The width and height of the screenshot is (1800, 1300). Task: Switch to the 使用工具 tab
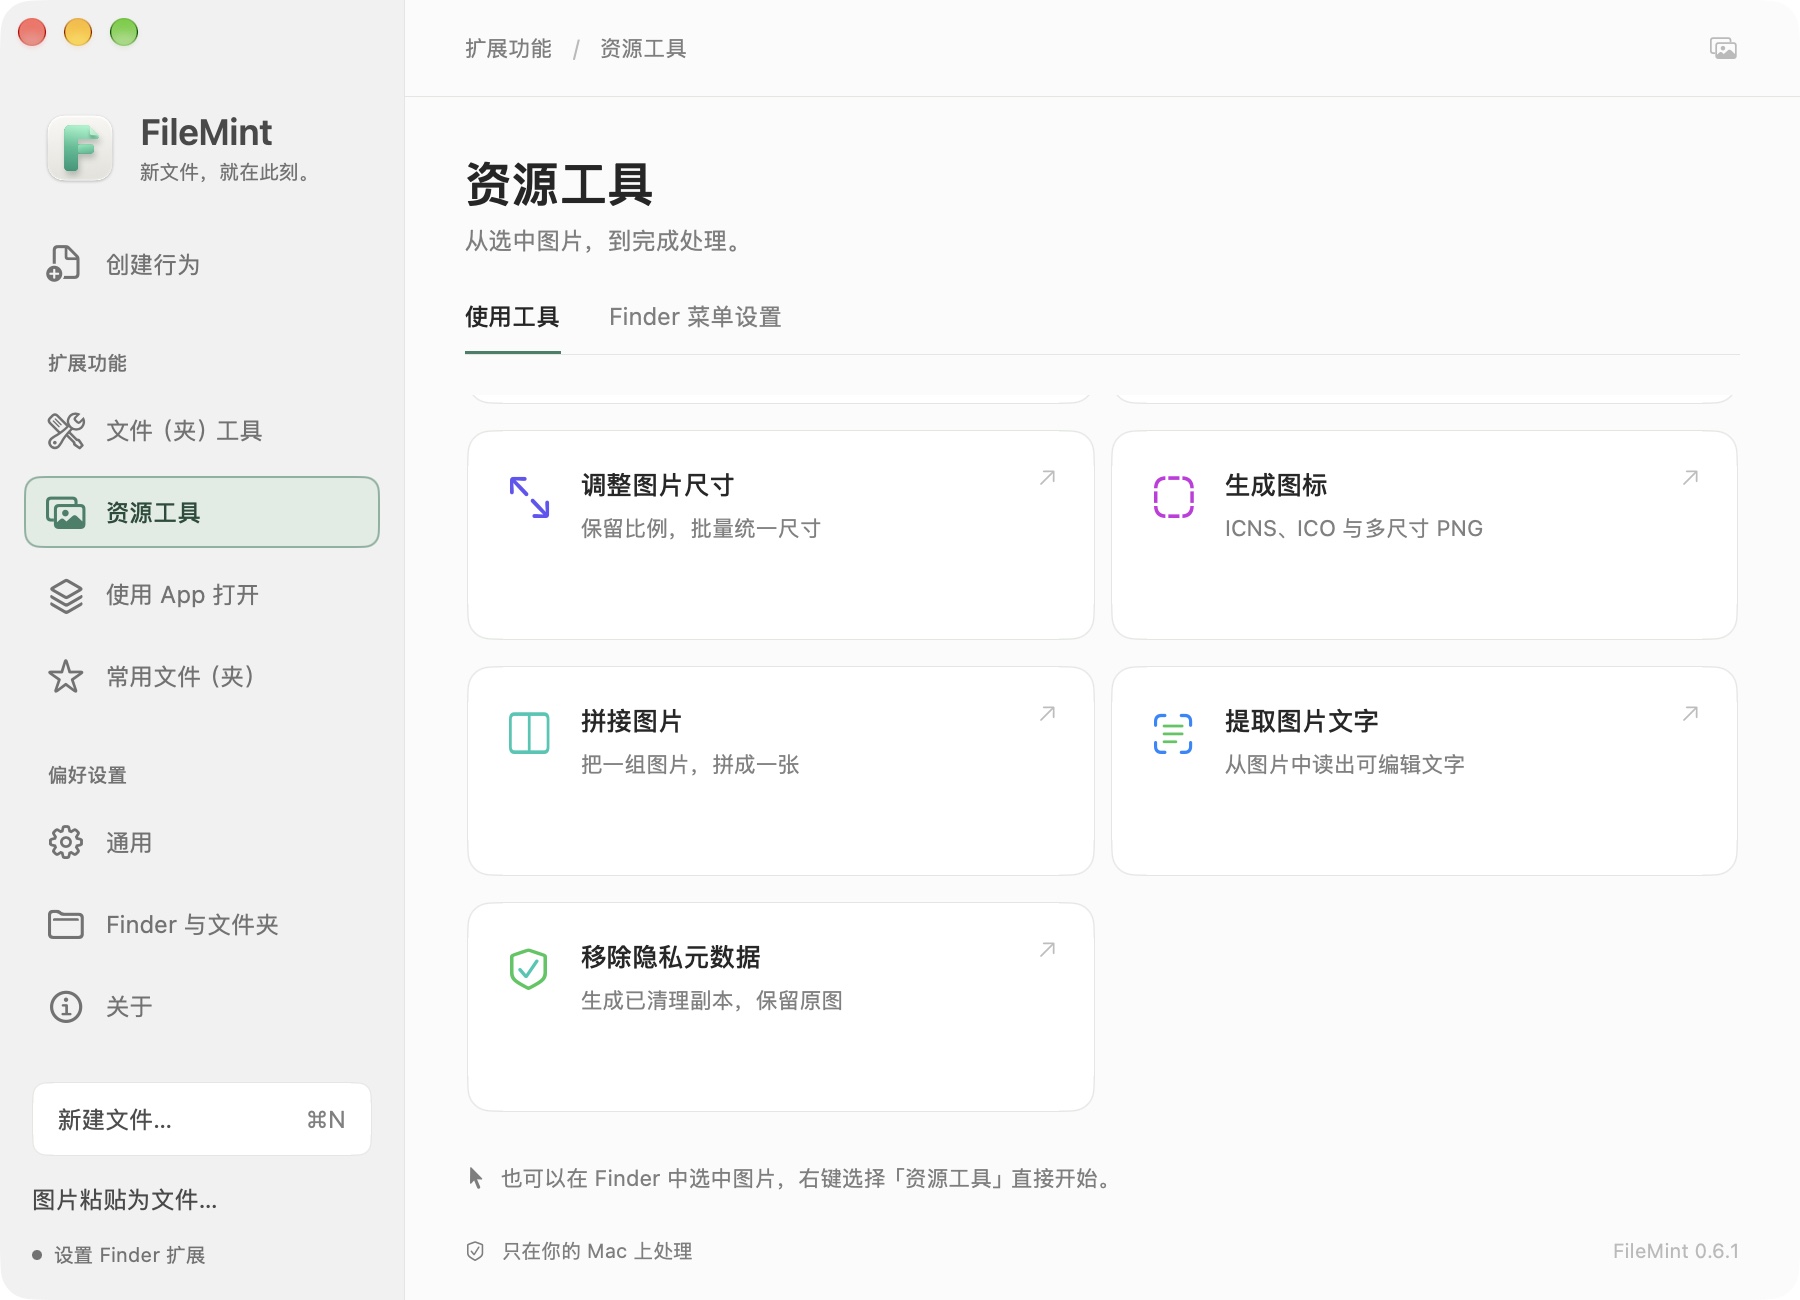[512, 317]
